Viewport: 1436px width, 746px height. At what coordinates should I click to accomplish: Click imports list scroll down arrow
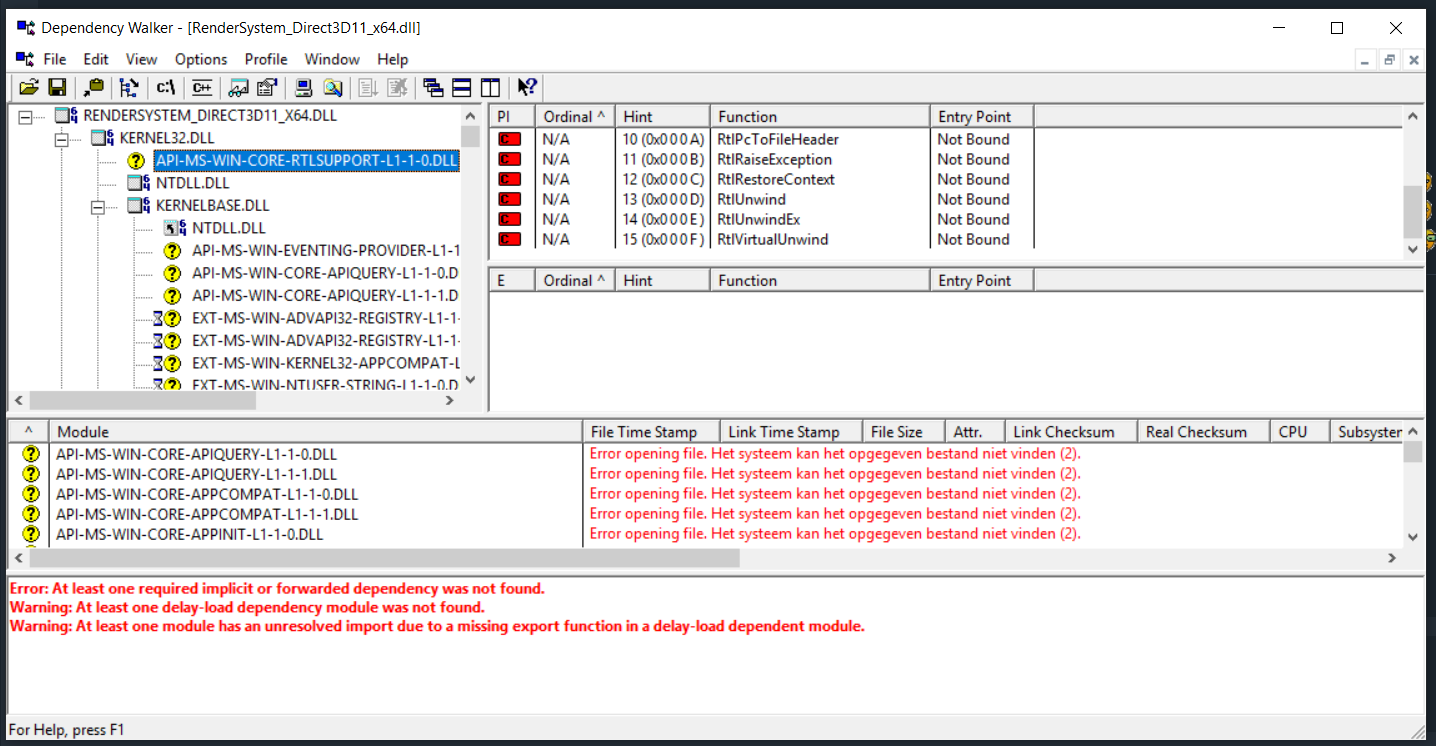(1413, 250)
